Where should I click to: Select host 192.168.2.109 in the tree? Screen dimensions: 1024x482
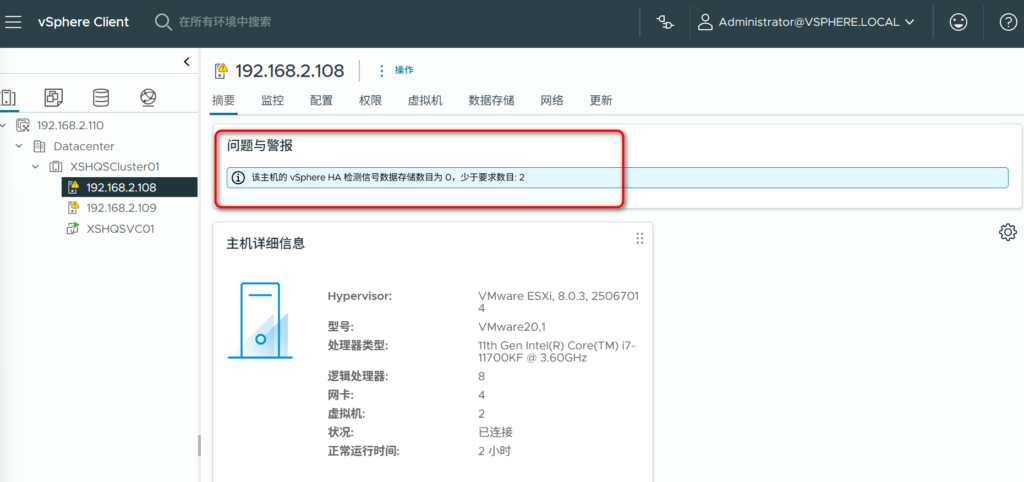click(x=121, y=208)
